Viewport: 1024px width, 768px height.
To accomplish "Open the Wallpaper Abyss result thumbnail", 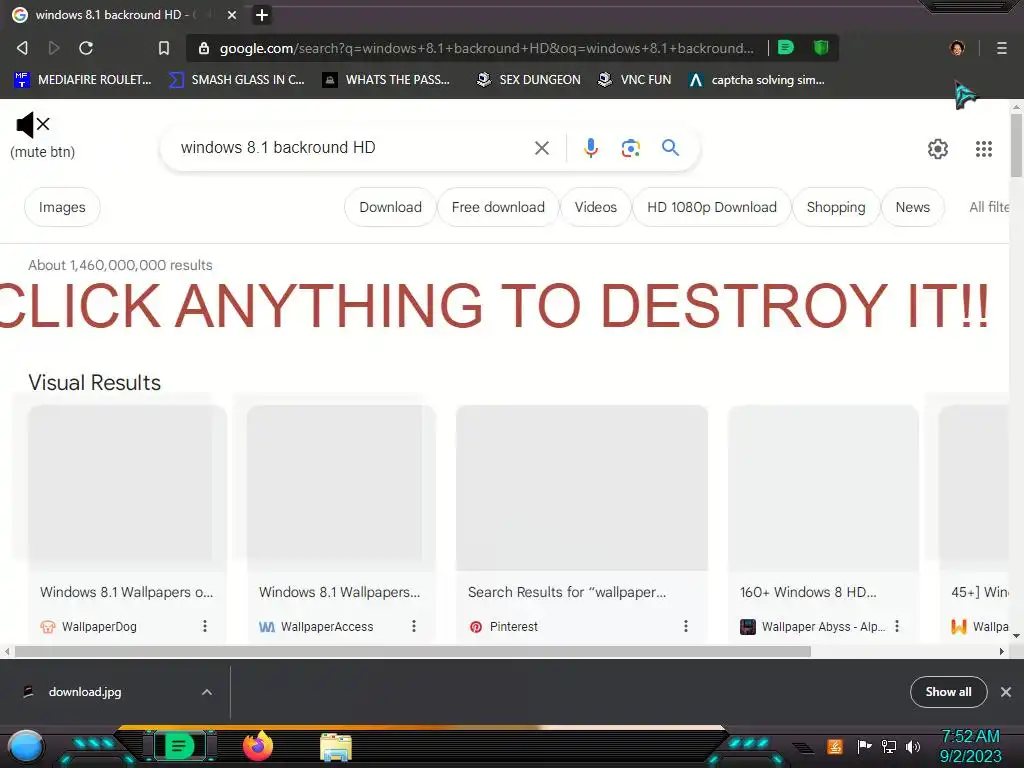I will (x=823, y=488).
